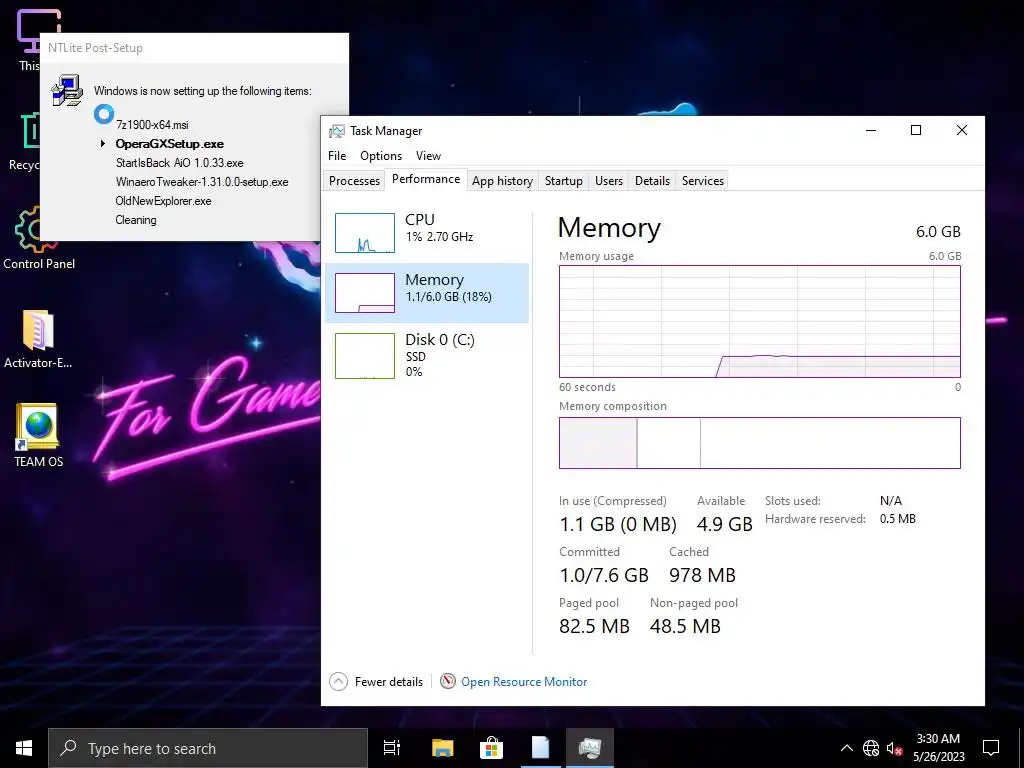This screenshot has width=1024, height=768.
Task: Click the Memory composition bar
Action: coord(760,443)
